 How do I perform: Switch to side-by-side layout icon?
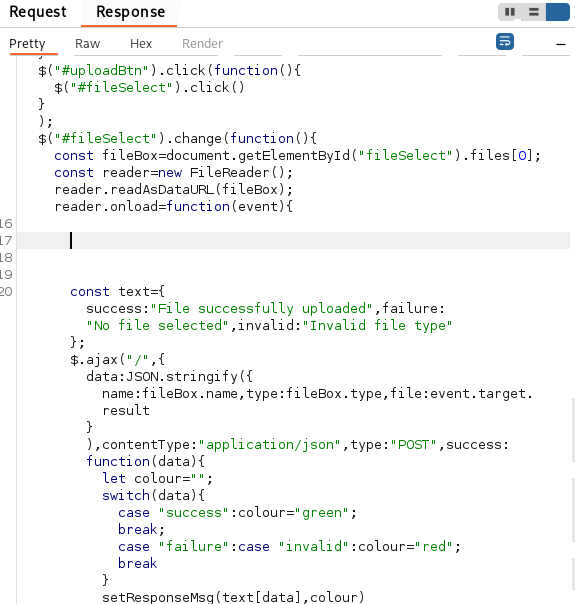tap(510, 12)
